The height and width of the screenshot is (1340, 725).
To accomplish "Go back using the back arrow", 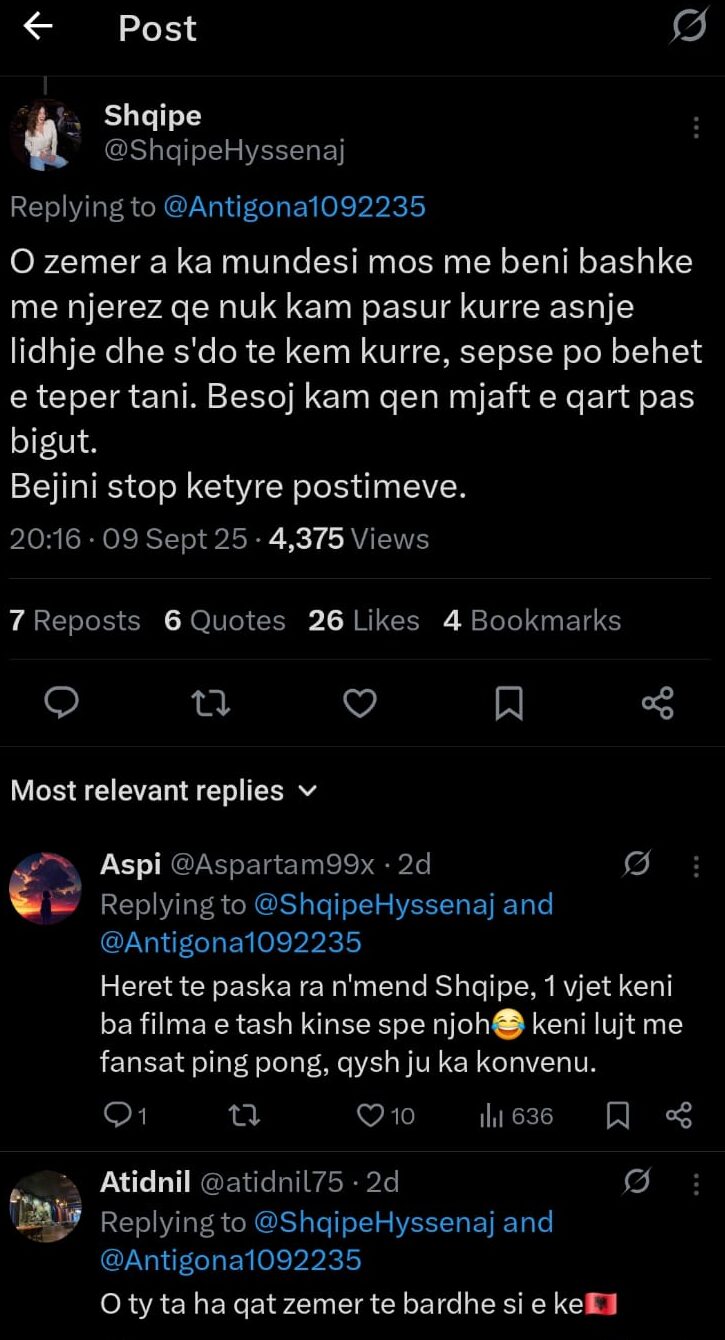I will point(38,28).
